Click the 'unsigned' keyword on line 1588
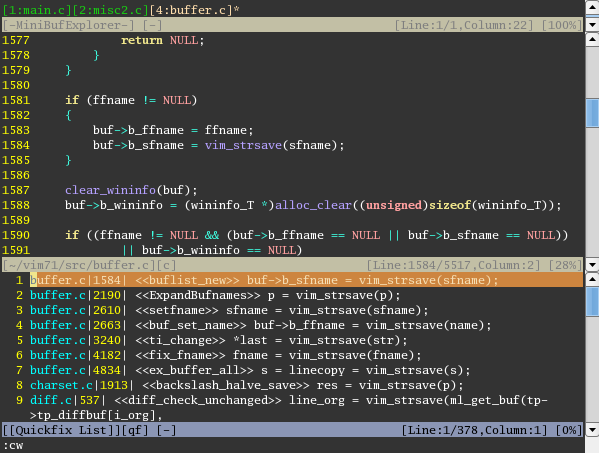The image size is (599, 453). pyautogui.click(x=394, y=205)
